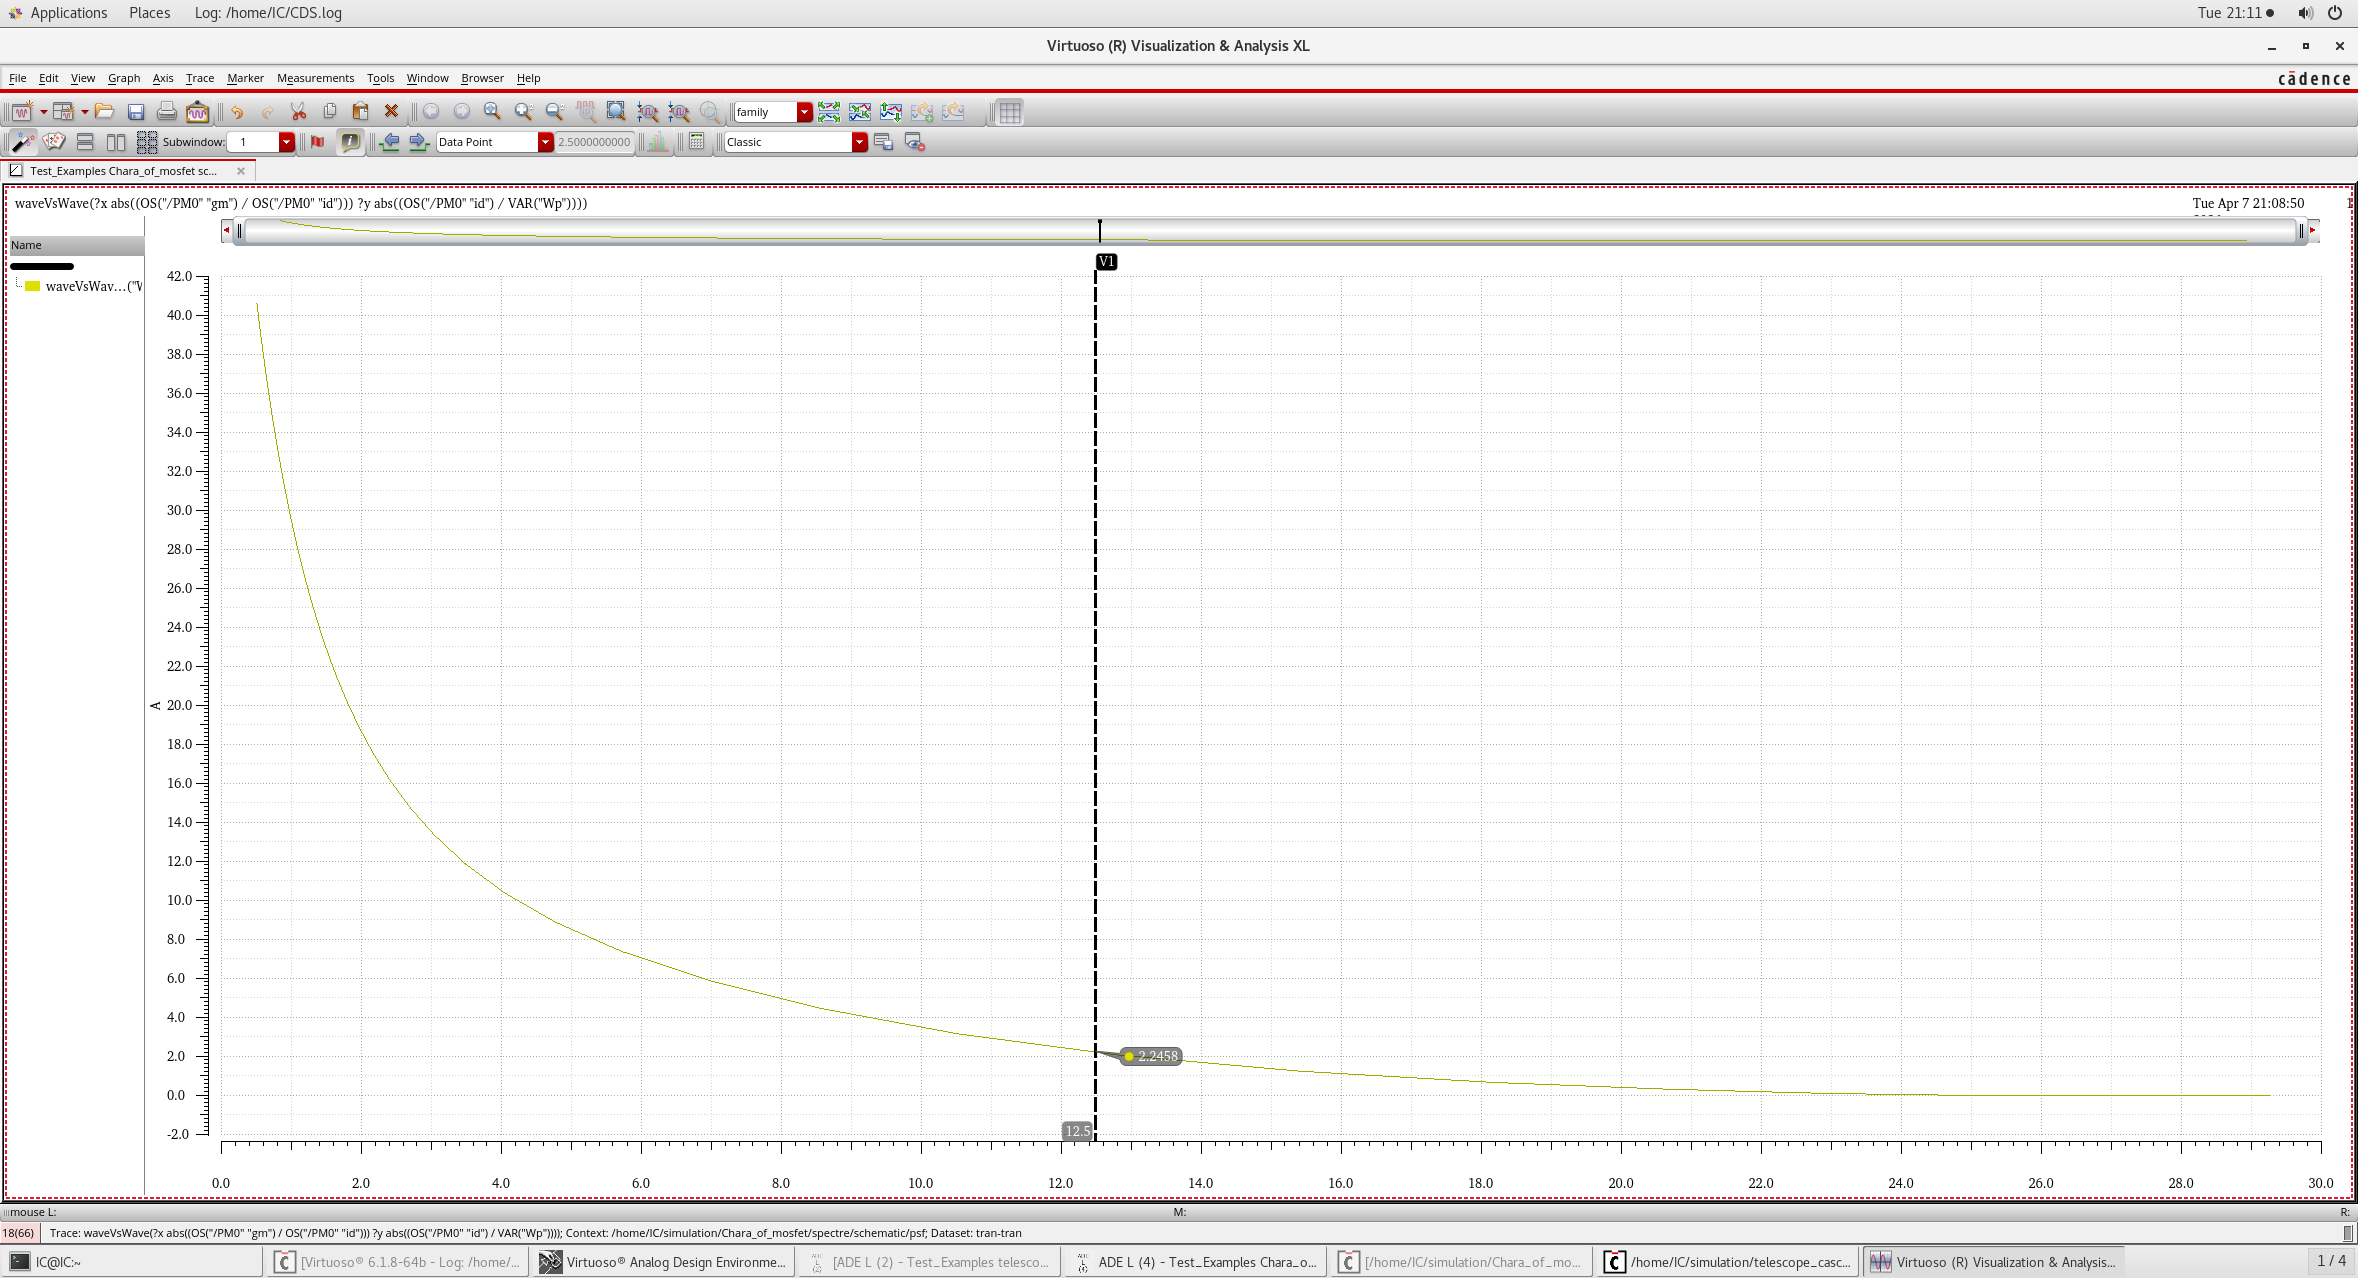2358x1278 pixels.
Task: Click the 2.2458 marker value label
Action: [x=1151, y=1056]
